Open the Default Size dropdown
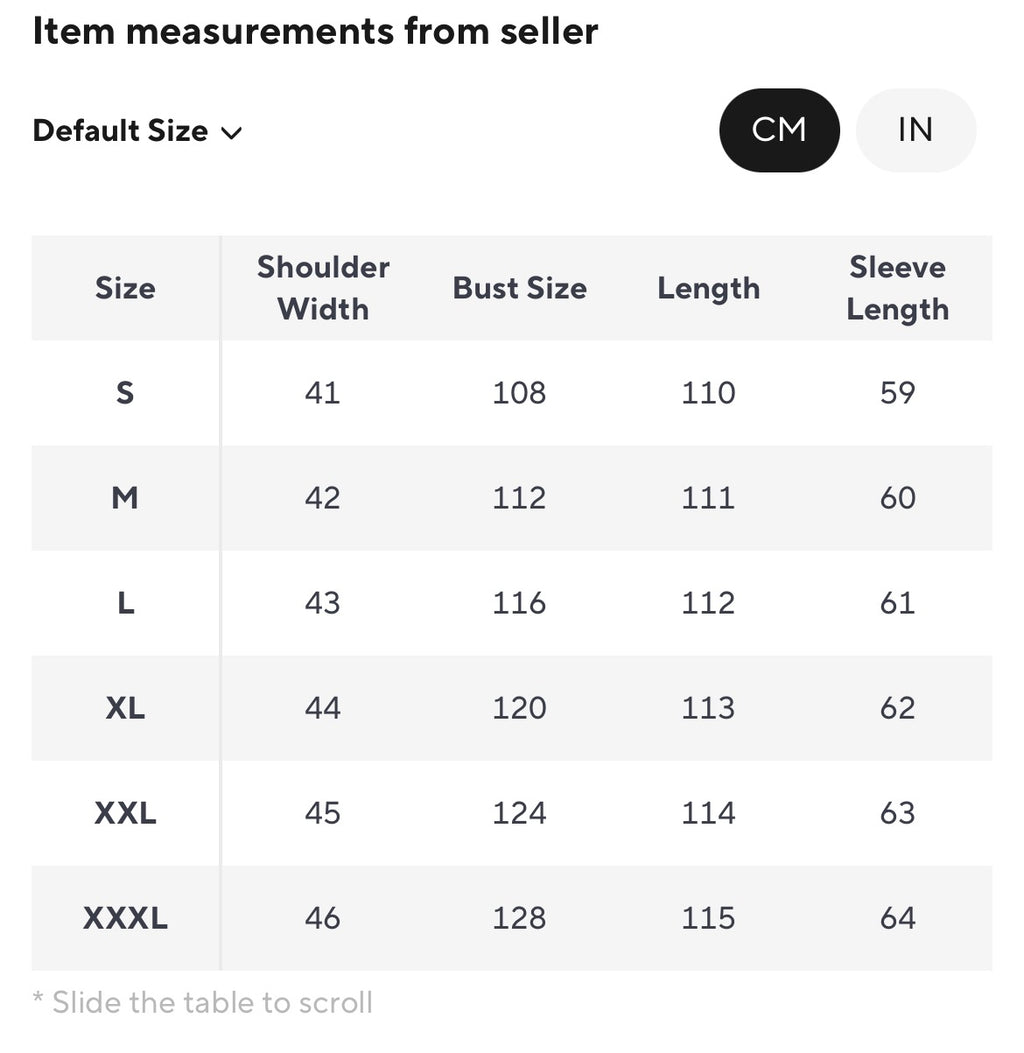The image size is (1024, 1053). pos(137,131)
